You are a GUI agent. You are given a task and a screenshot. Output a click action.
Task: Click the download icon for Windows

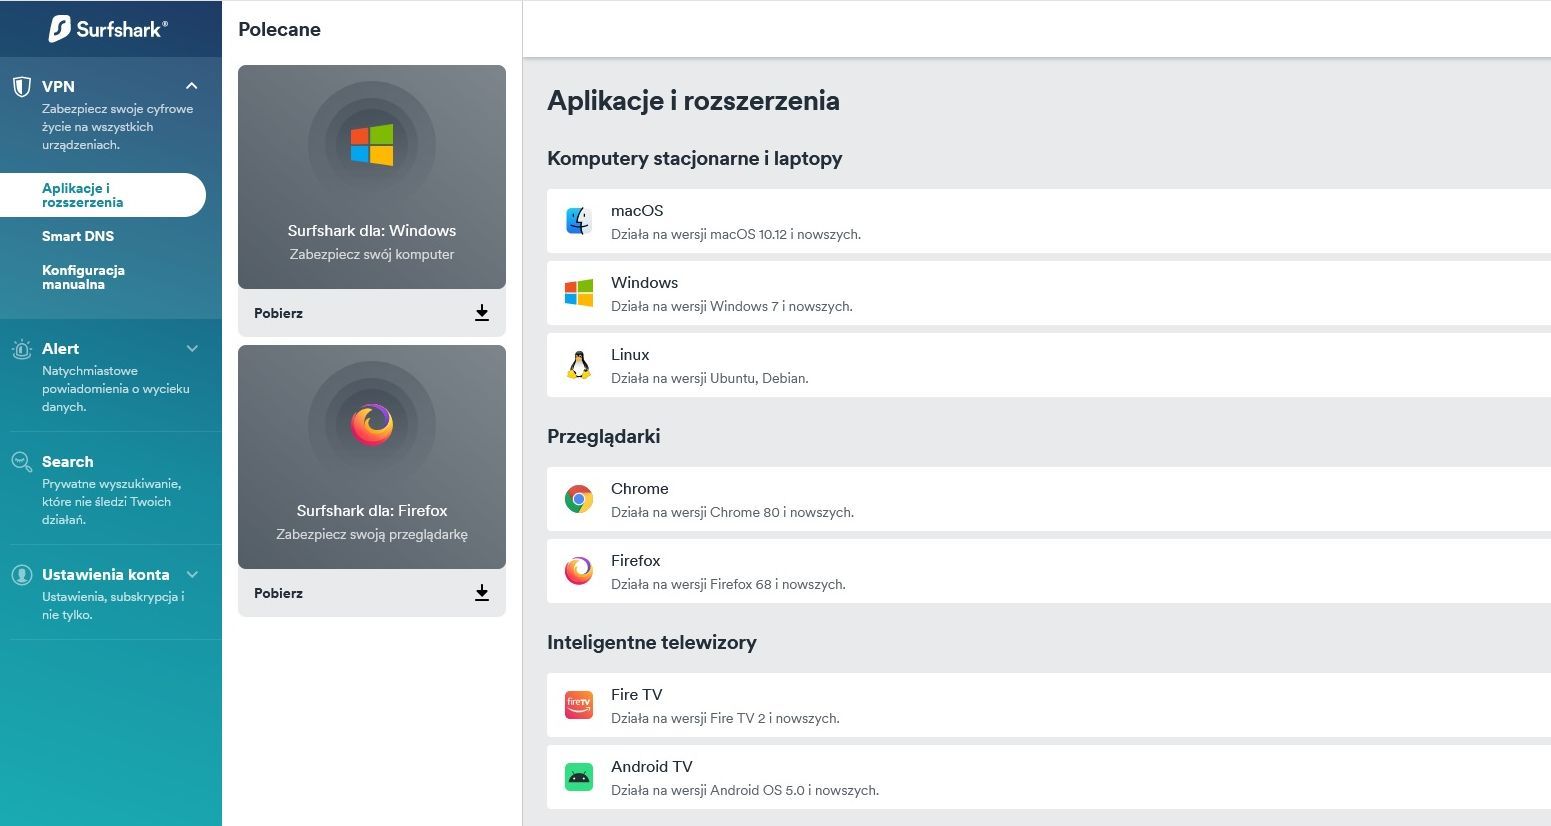click(x=482, y=313)
